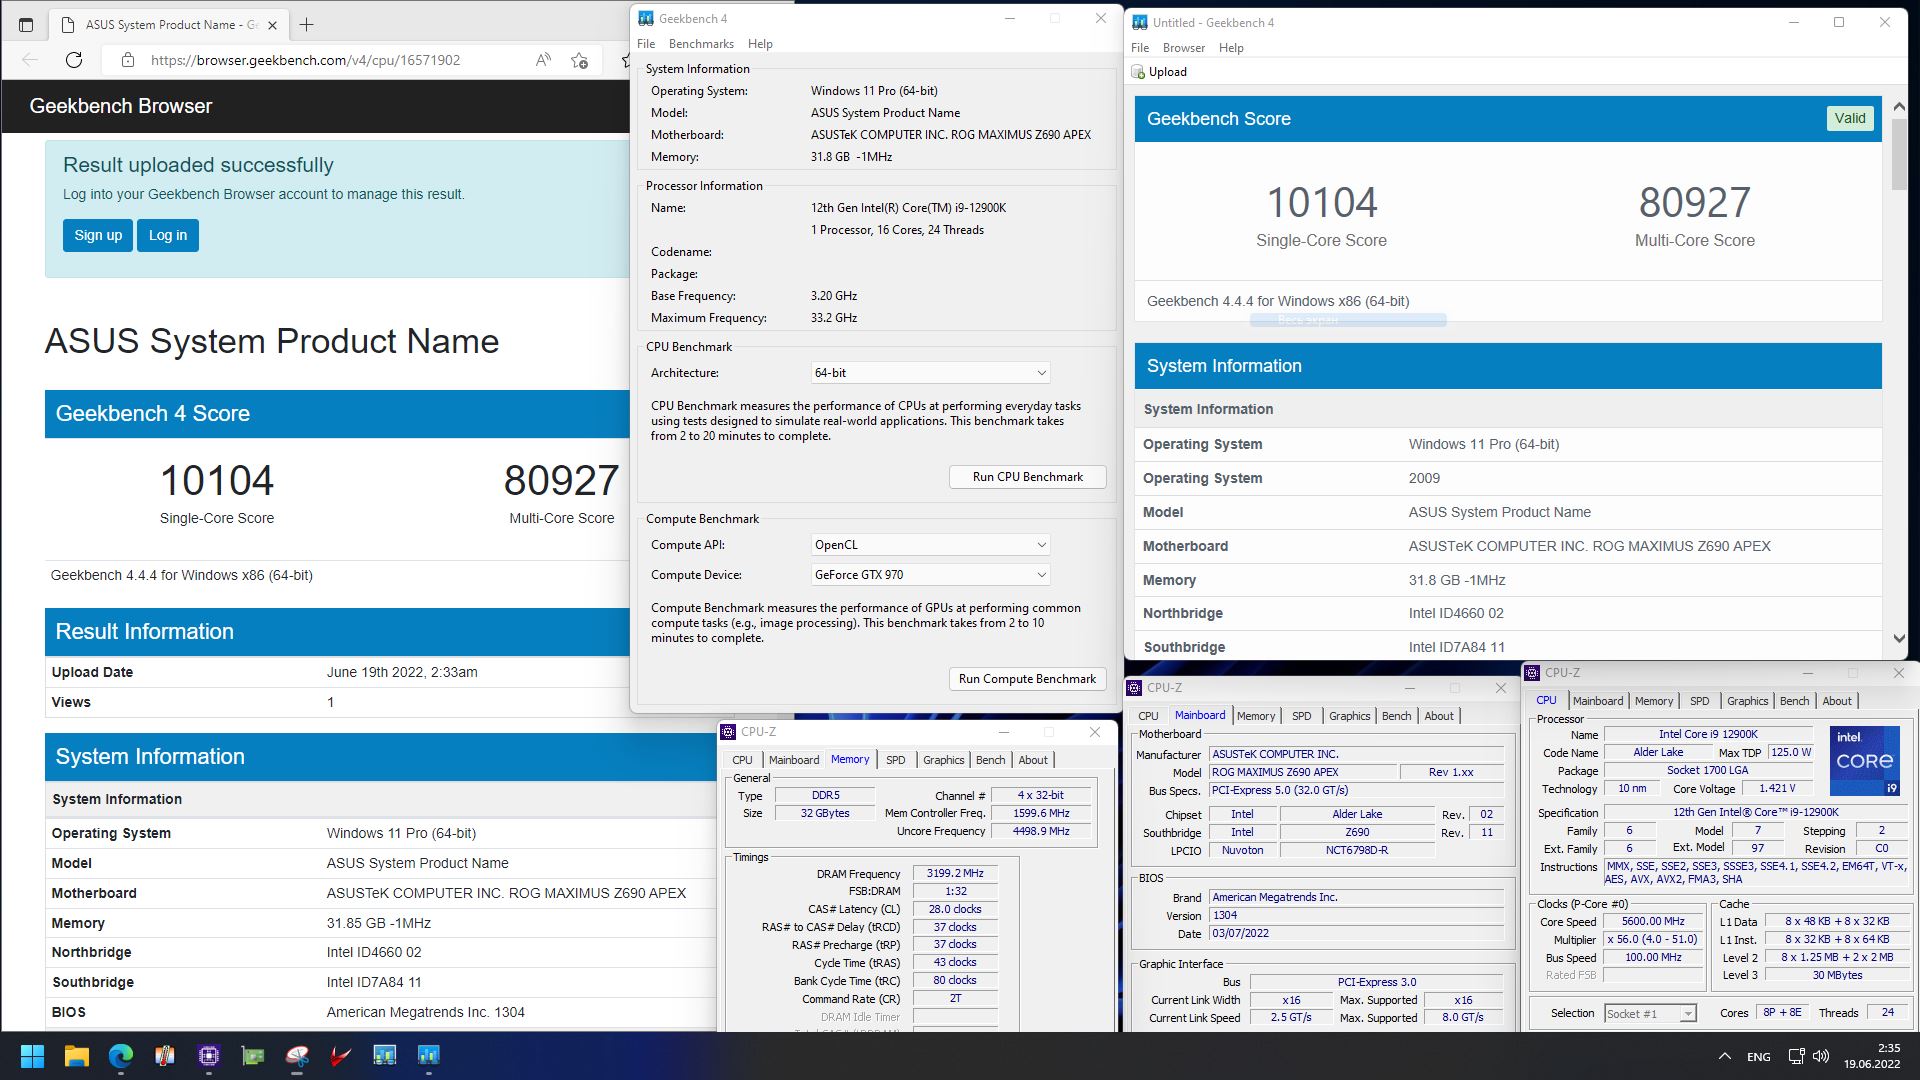Go back in the Edge browser

tap(30, 60)
